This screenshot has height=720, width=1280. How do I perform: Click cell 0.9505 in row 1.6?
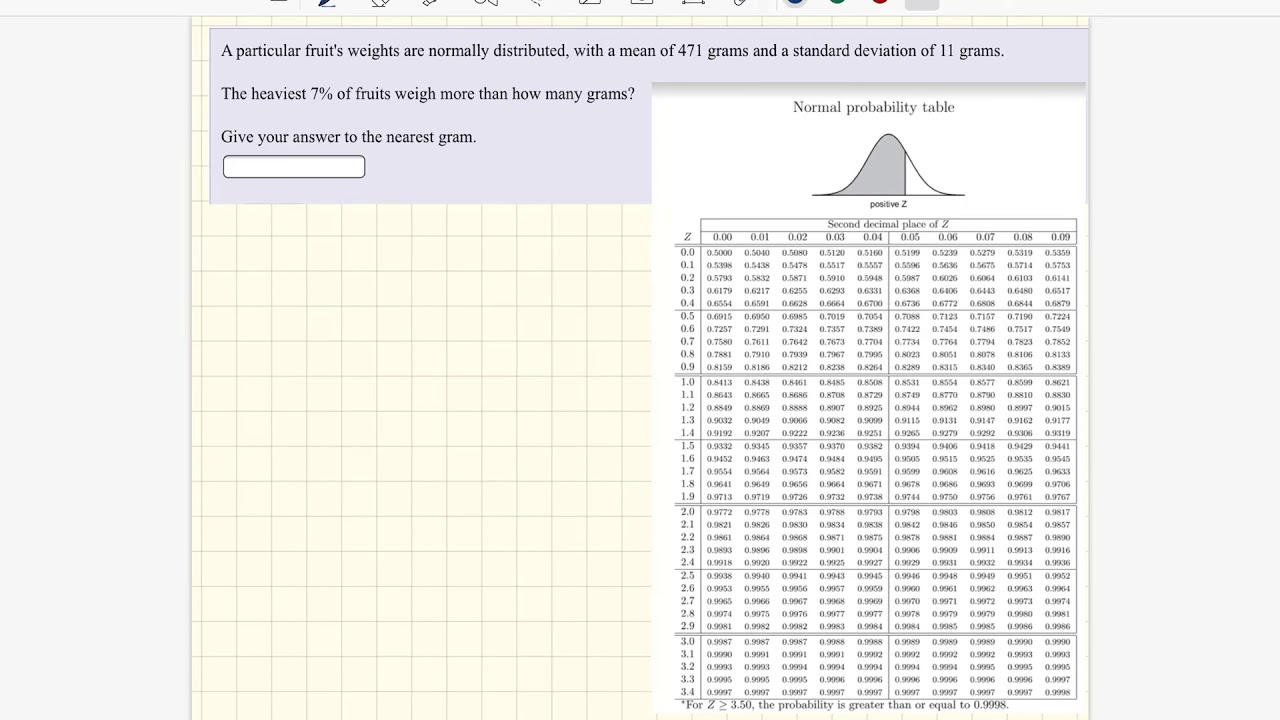click(908, 459)
